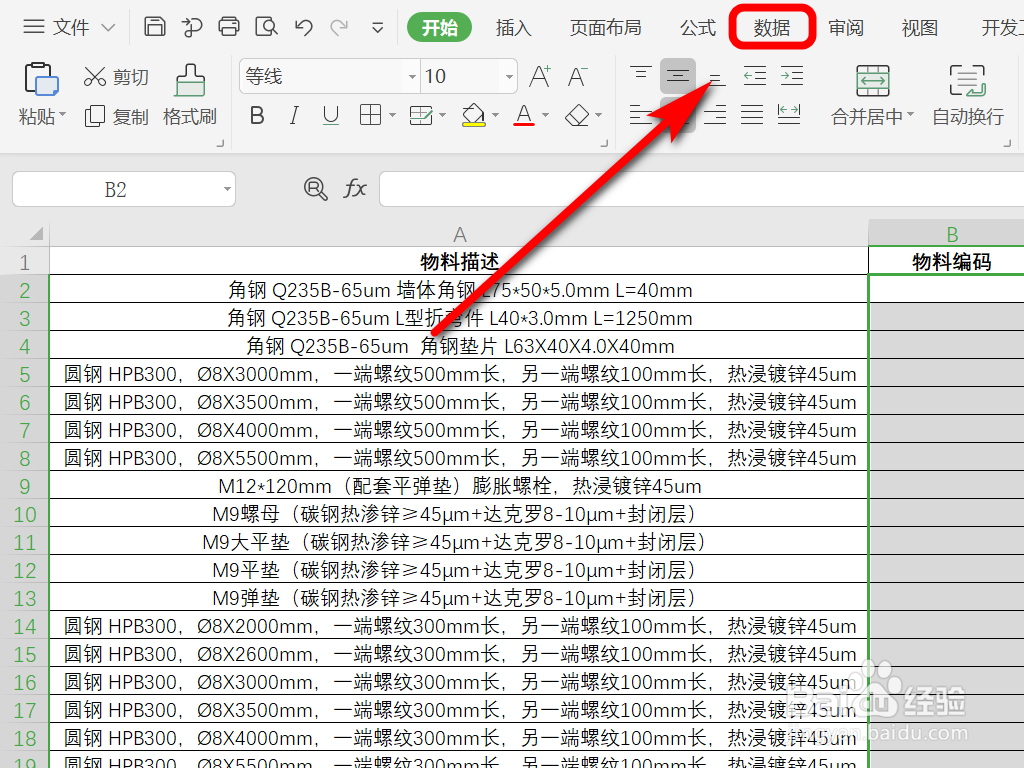Open print preview with the magnifier-page icon

click(x=266, y=27)
